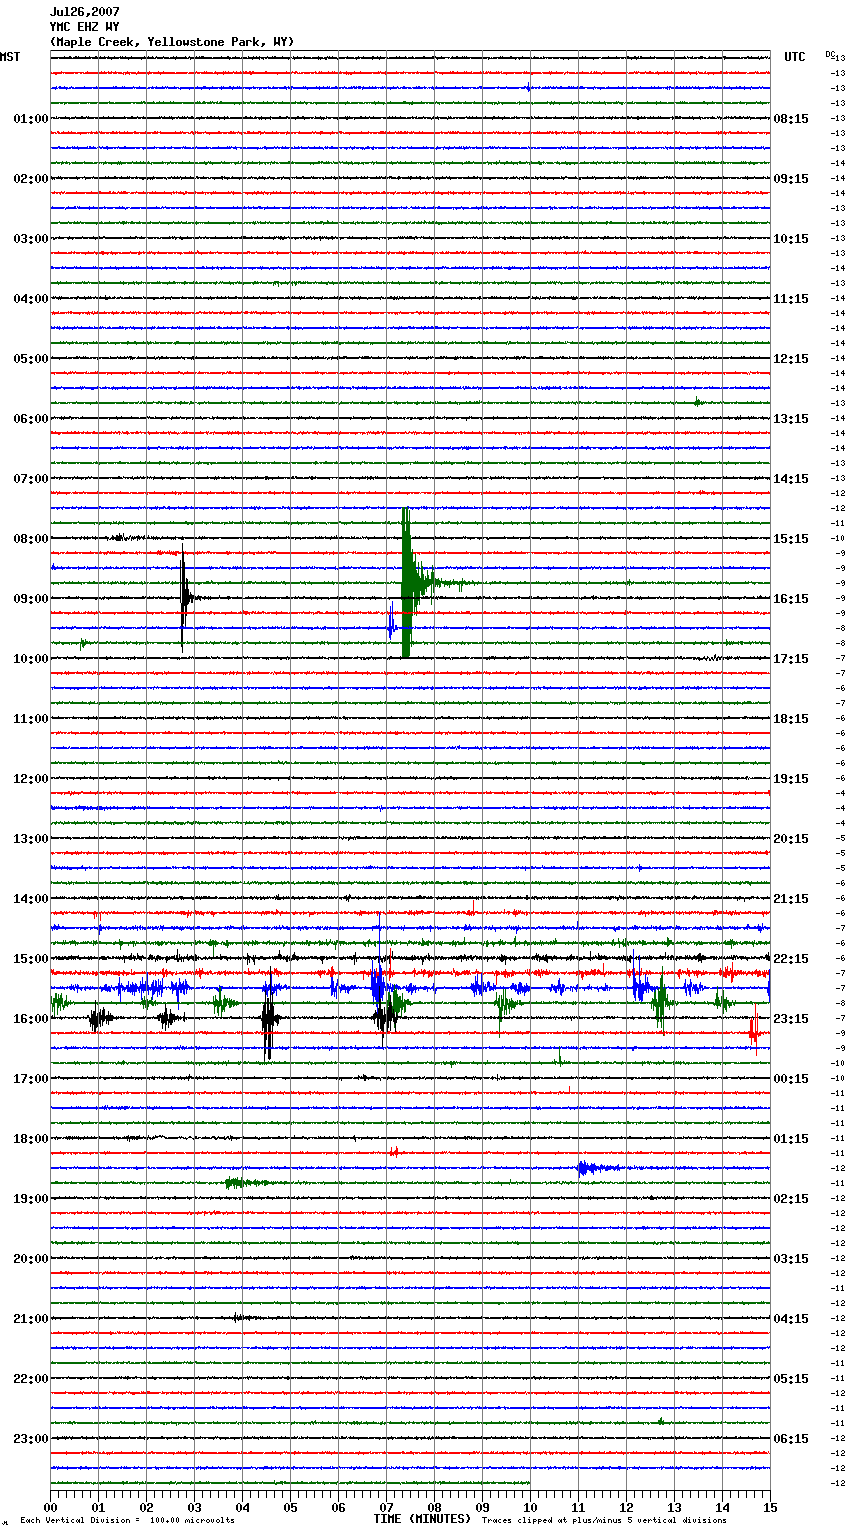850x1534 pixels.
Task: Select the 16:00 MST time label
Action: click(x=31, y=1019)
